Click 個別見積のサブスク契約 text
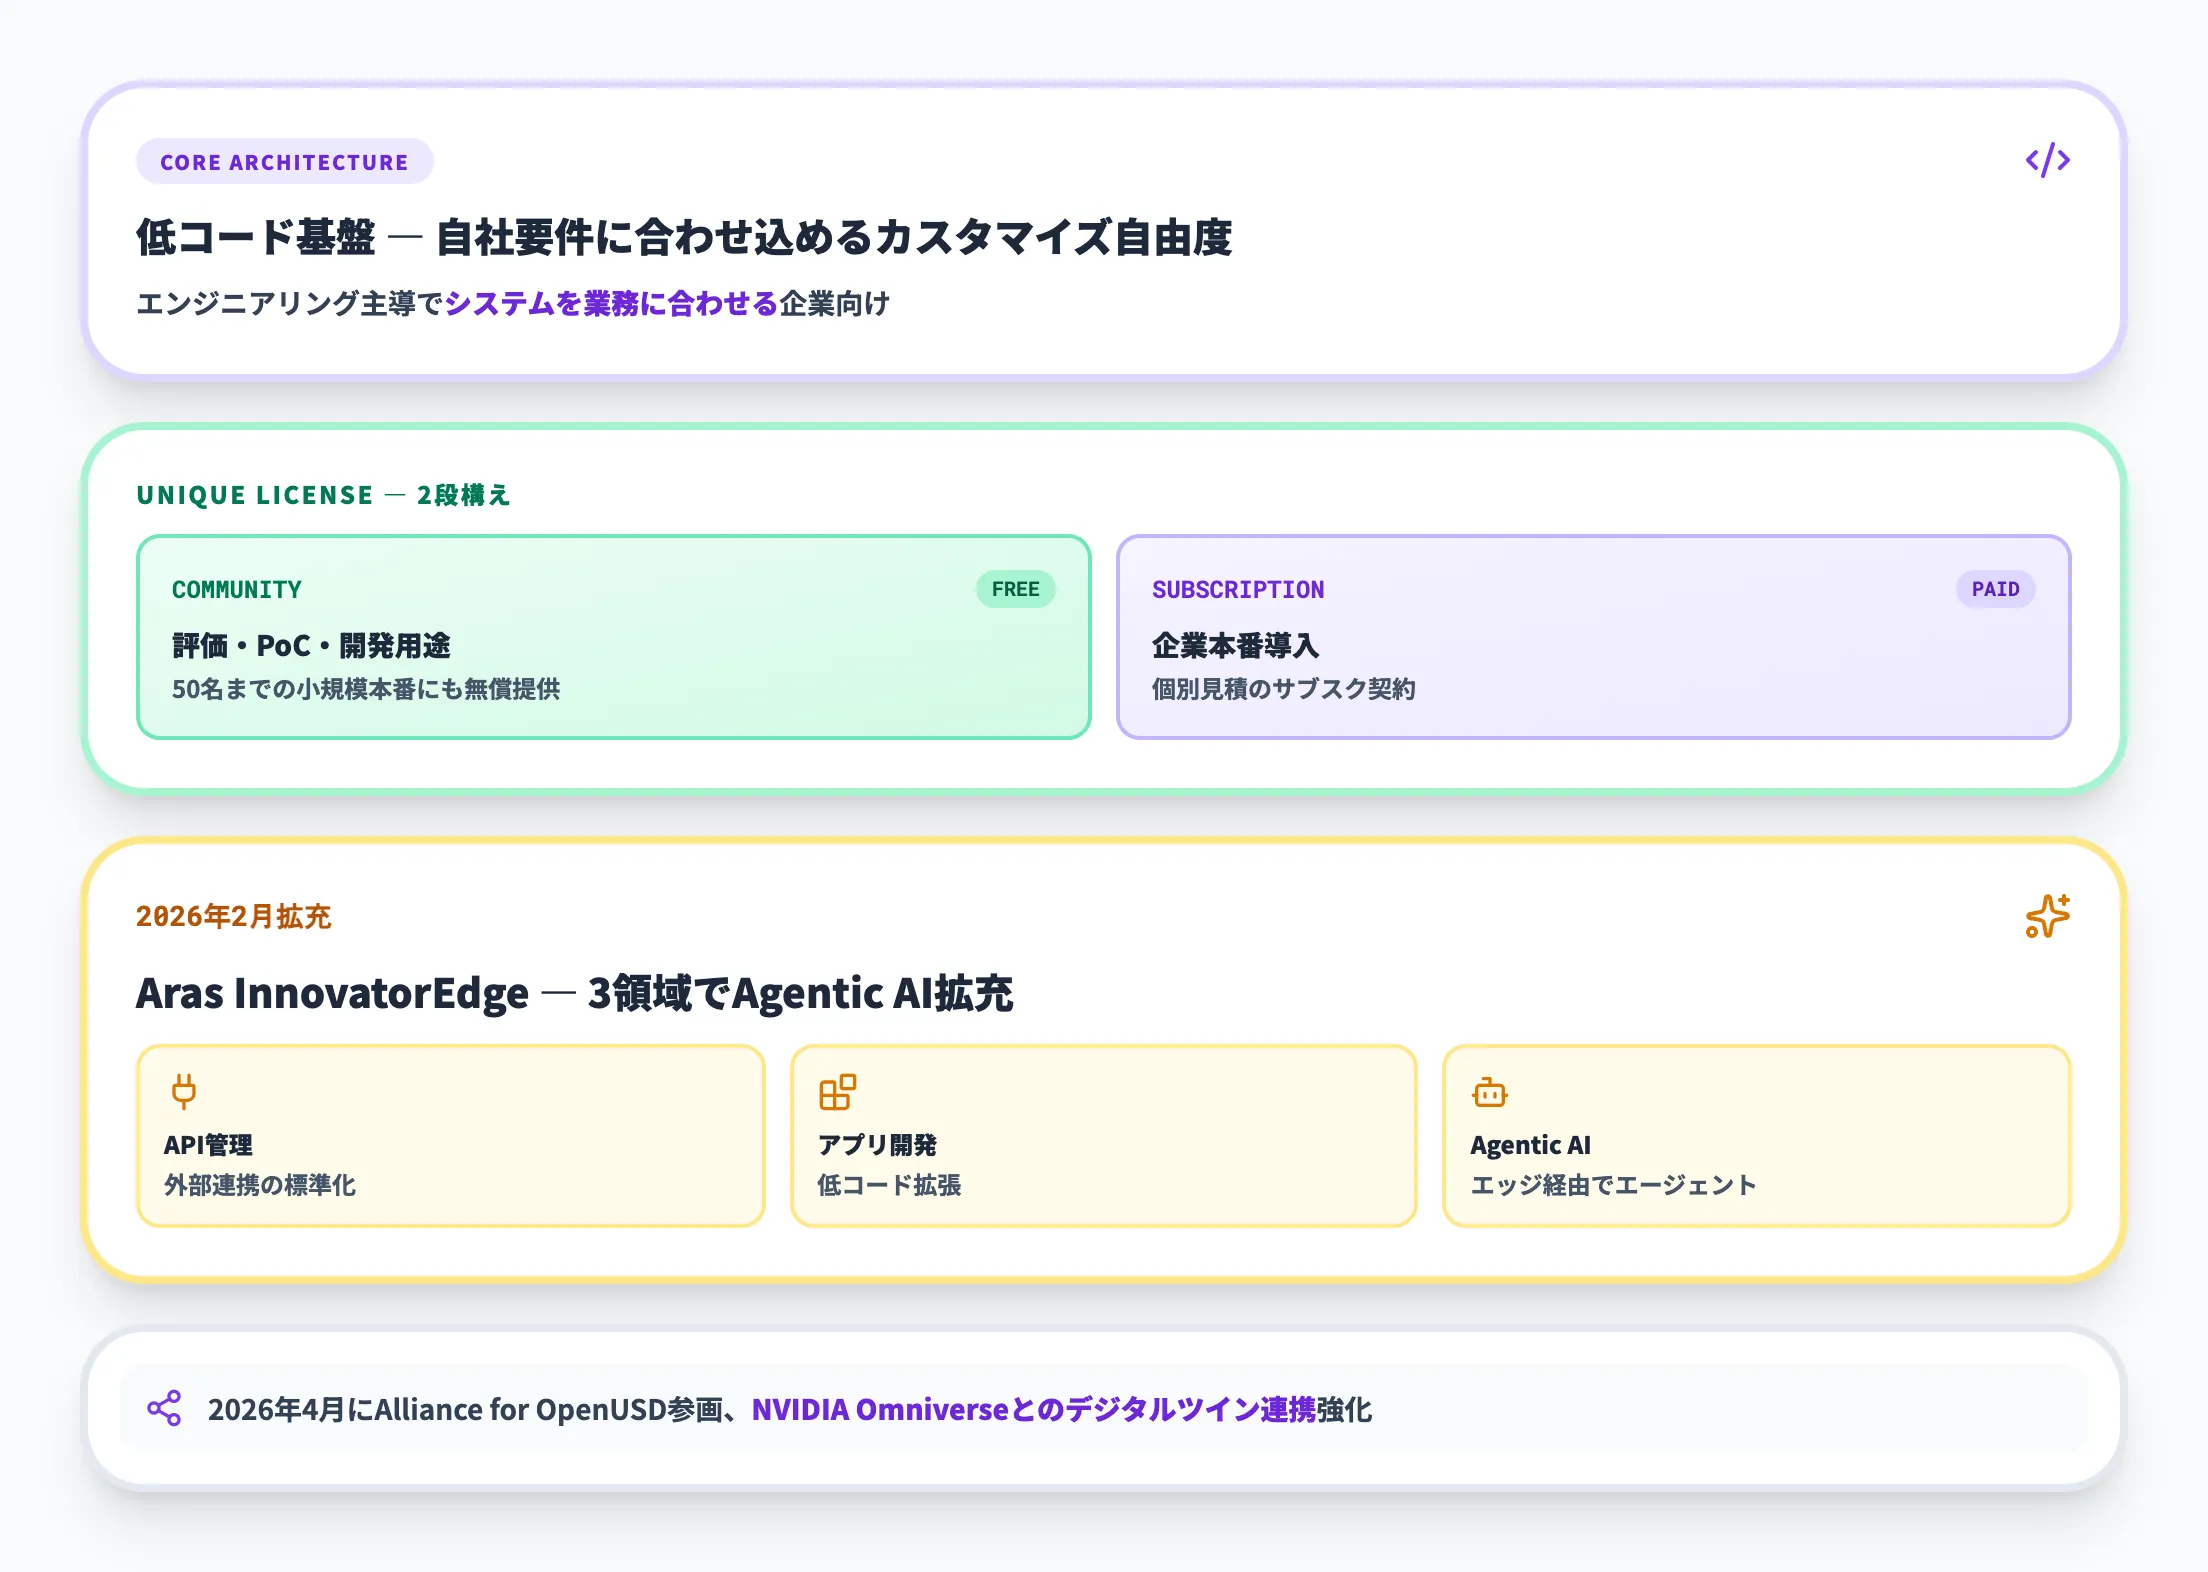Image resolution: width=2208 pixels, height=1572 pixels. 1284,689
